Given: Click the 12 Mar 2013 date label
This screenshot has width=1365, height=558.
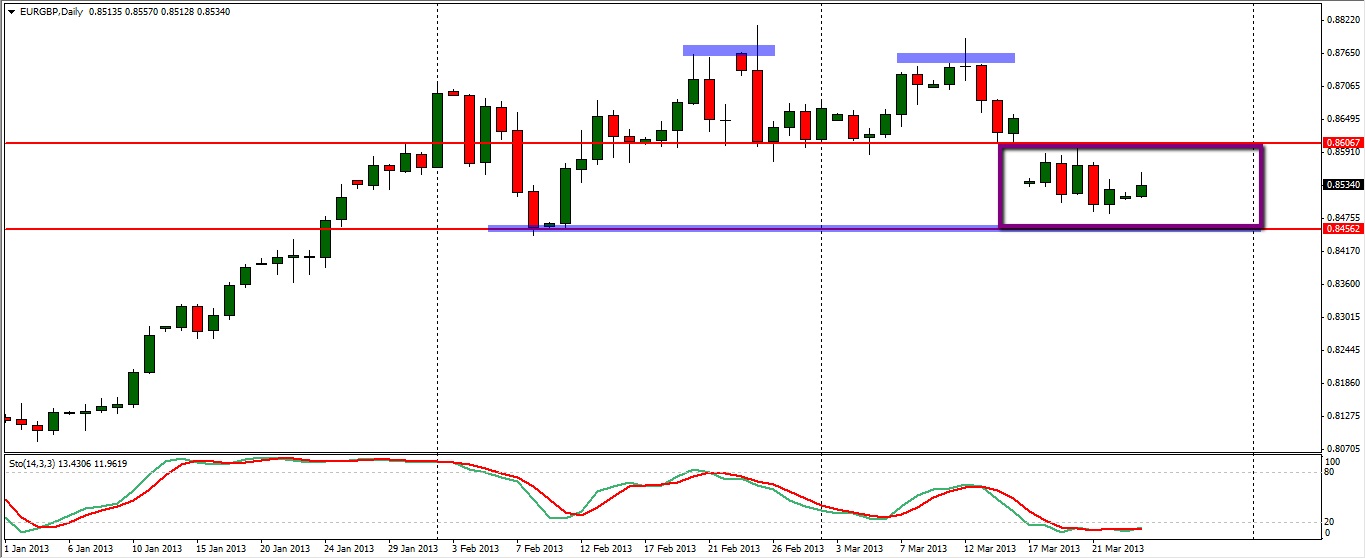Looking at the screenshot, I should pyautogui.click(x=991, y=549).
